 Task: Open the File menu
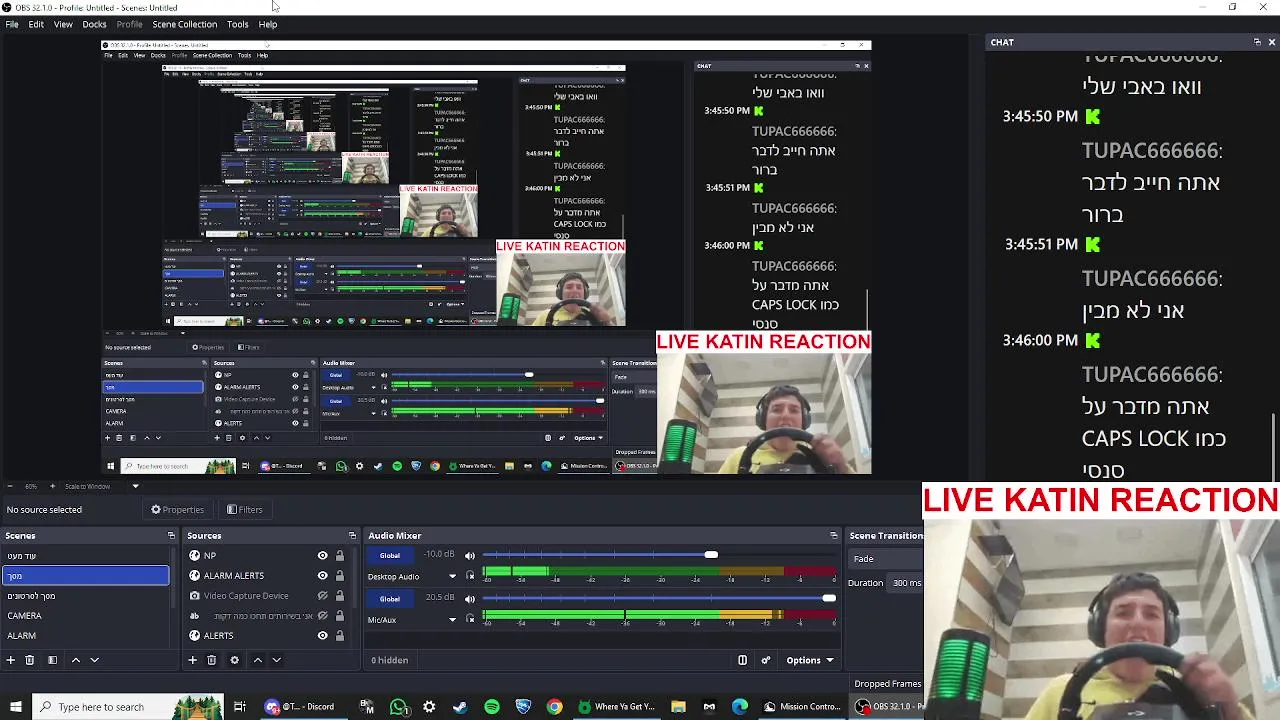(x=12, y=24)
